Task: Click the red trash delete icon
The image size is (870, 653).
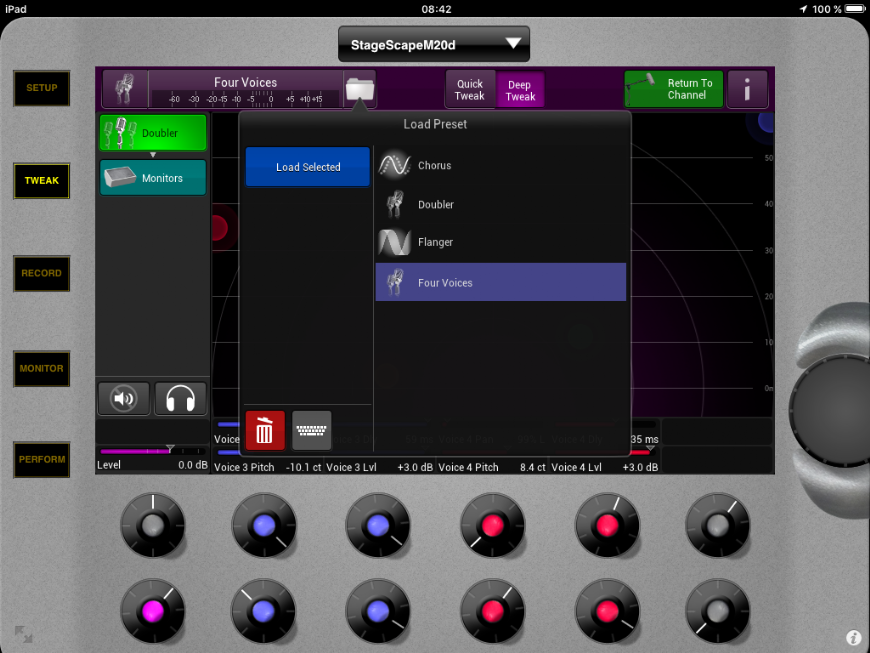Action: pos(265,431)
